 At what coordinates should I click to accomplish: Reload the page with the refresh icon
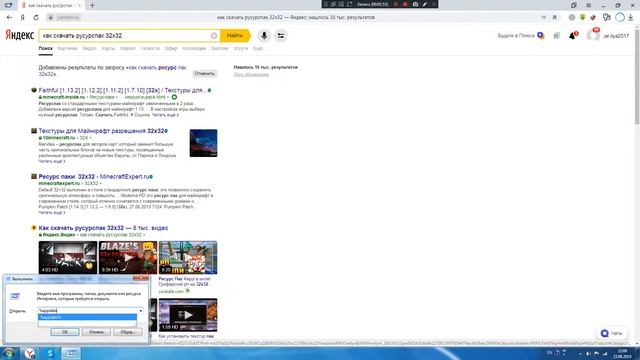pyautogui.click(x=36, y=18)
